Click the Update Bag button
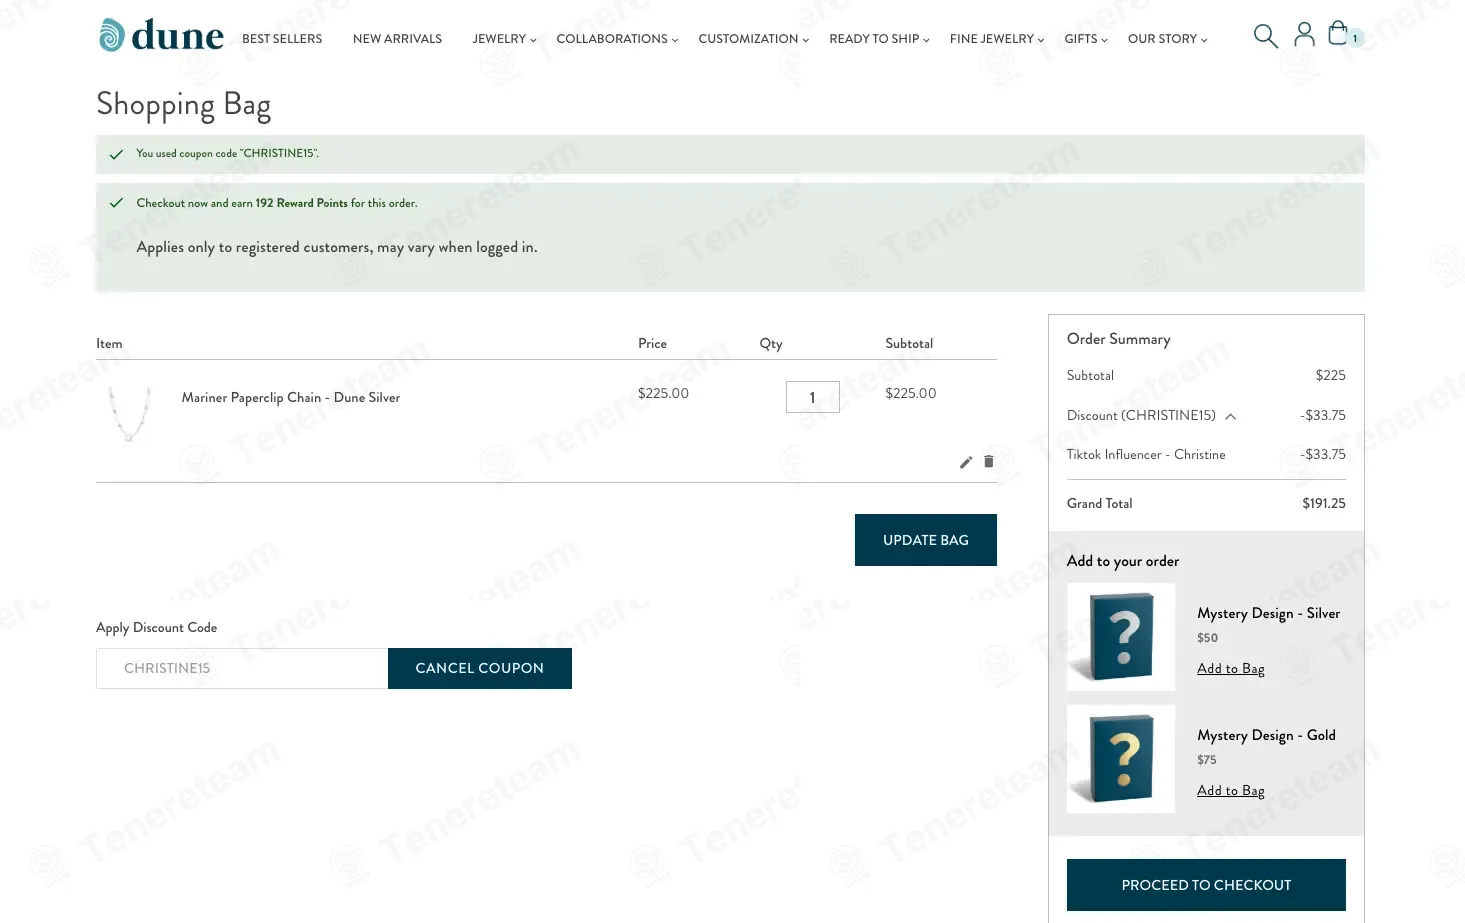The image size is (1465, 923). tap(926, 540)
